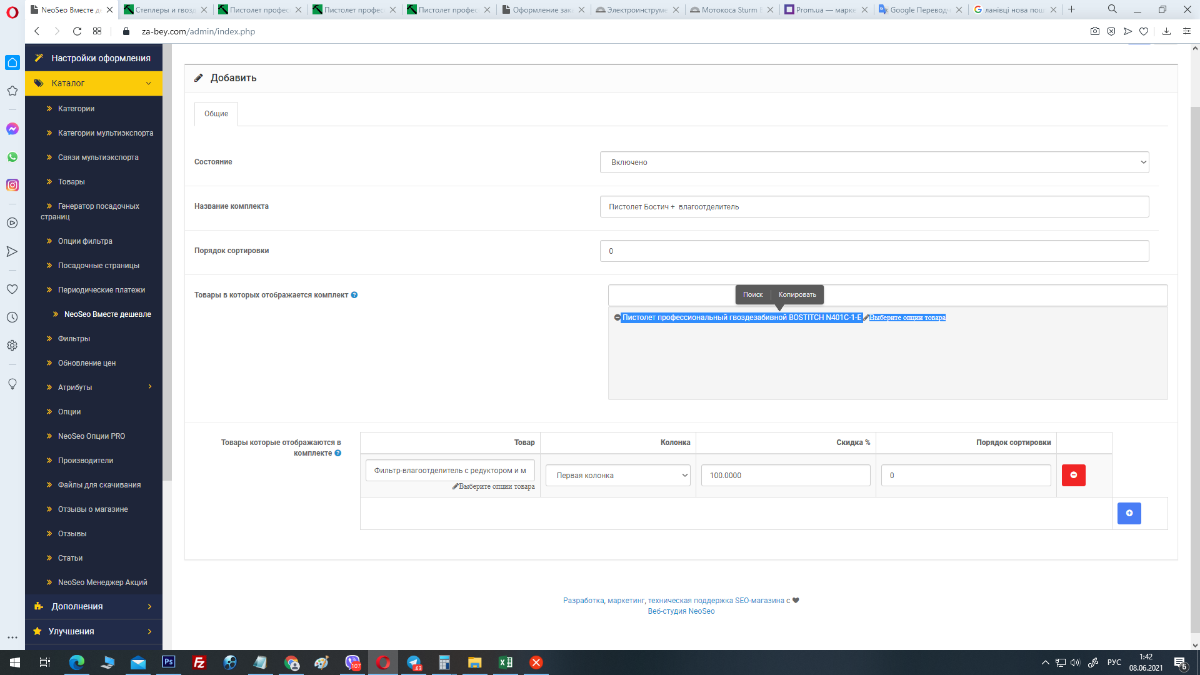Open Обновление цен in the sidebar
The height and width of the screenshot is (675, 1200).
point(87,362)
